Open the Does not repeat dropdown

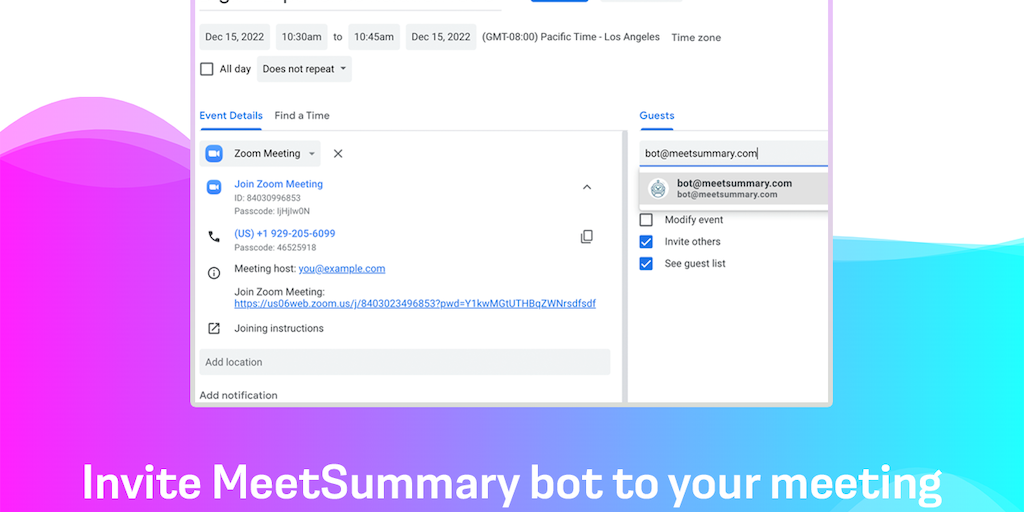tap(304, 69)
